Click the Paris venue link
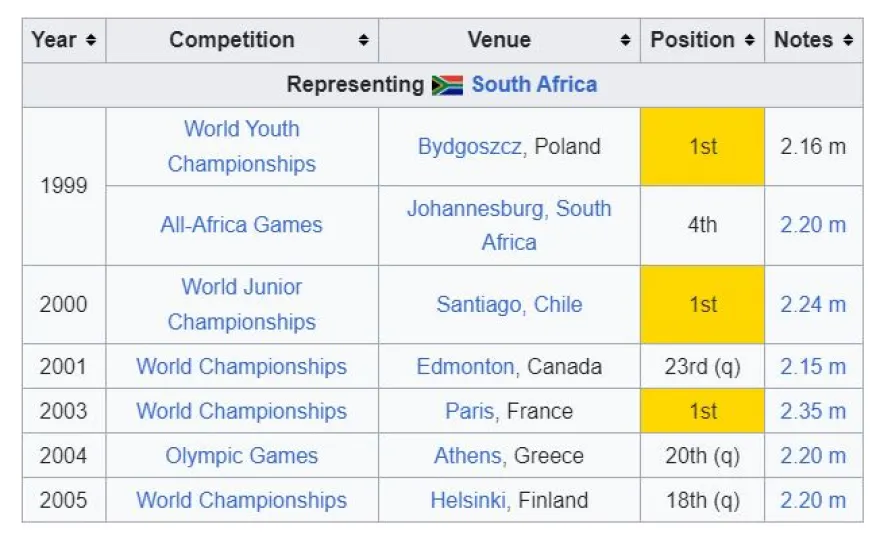Screen dimensions: 880x547 click(469, 411)
